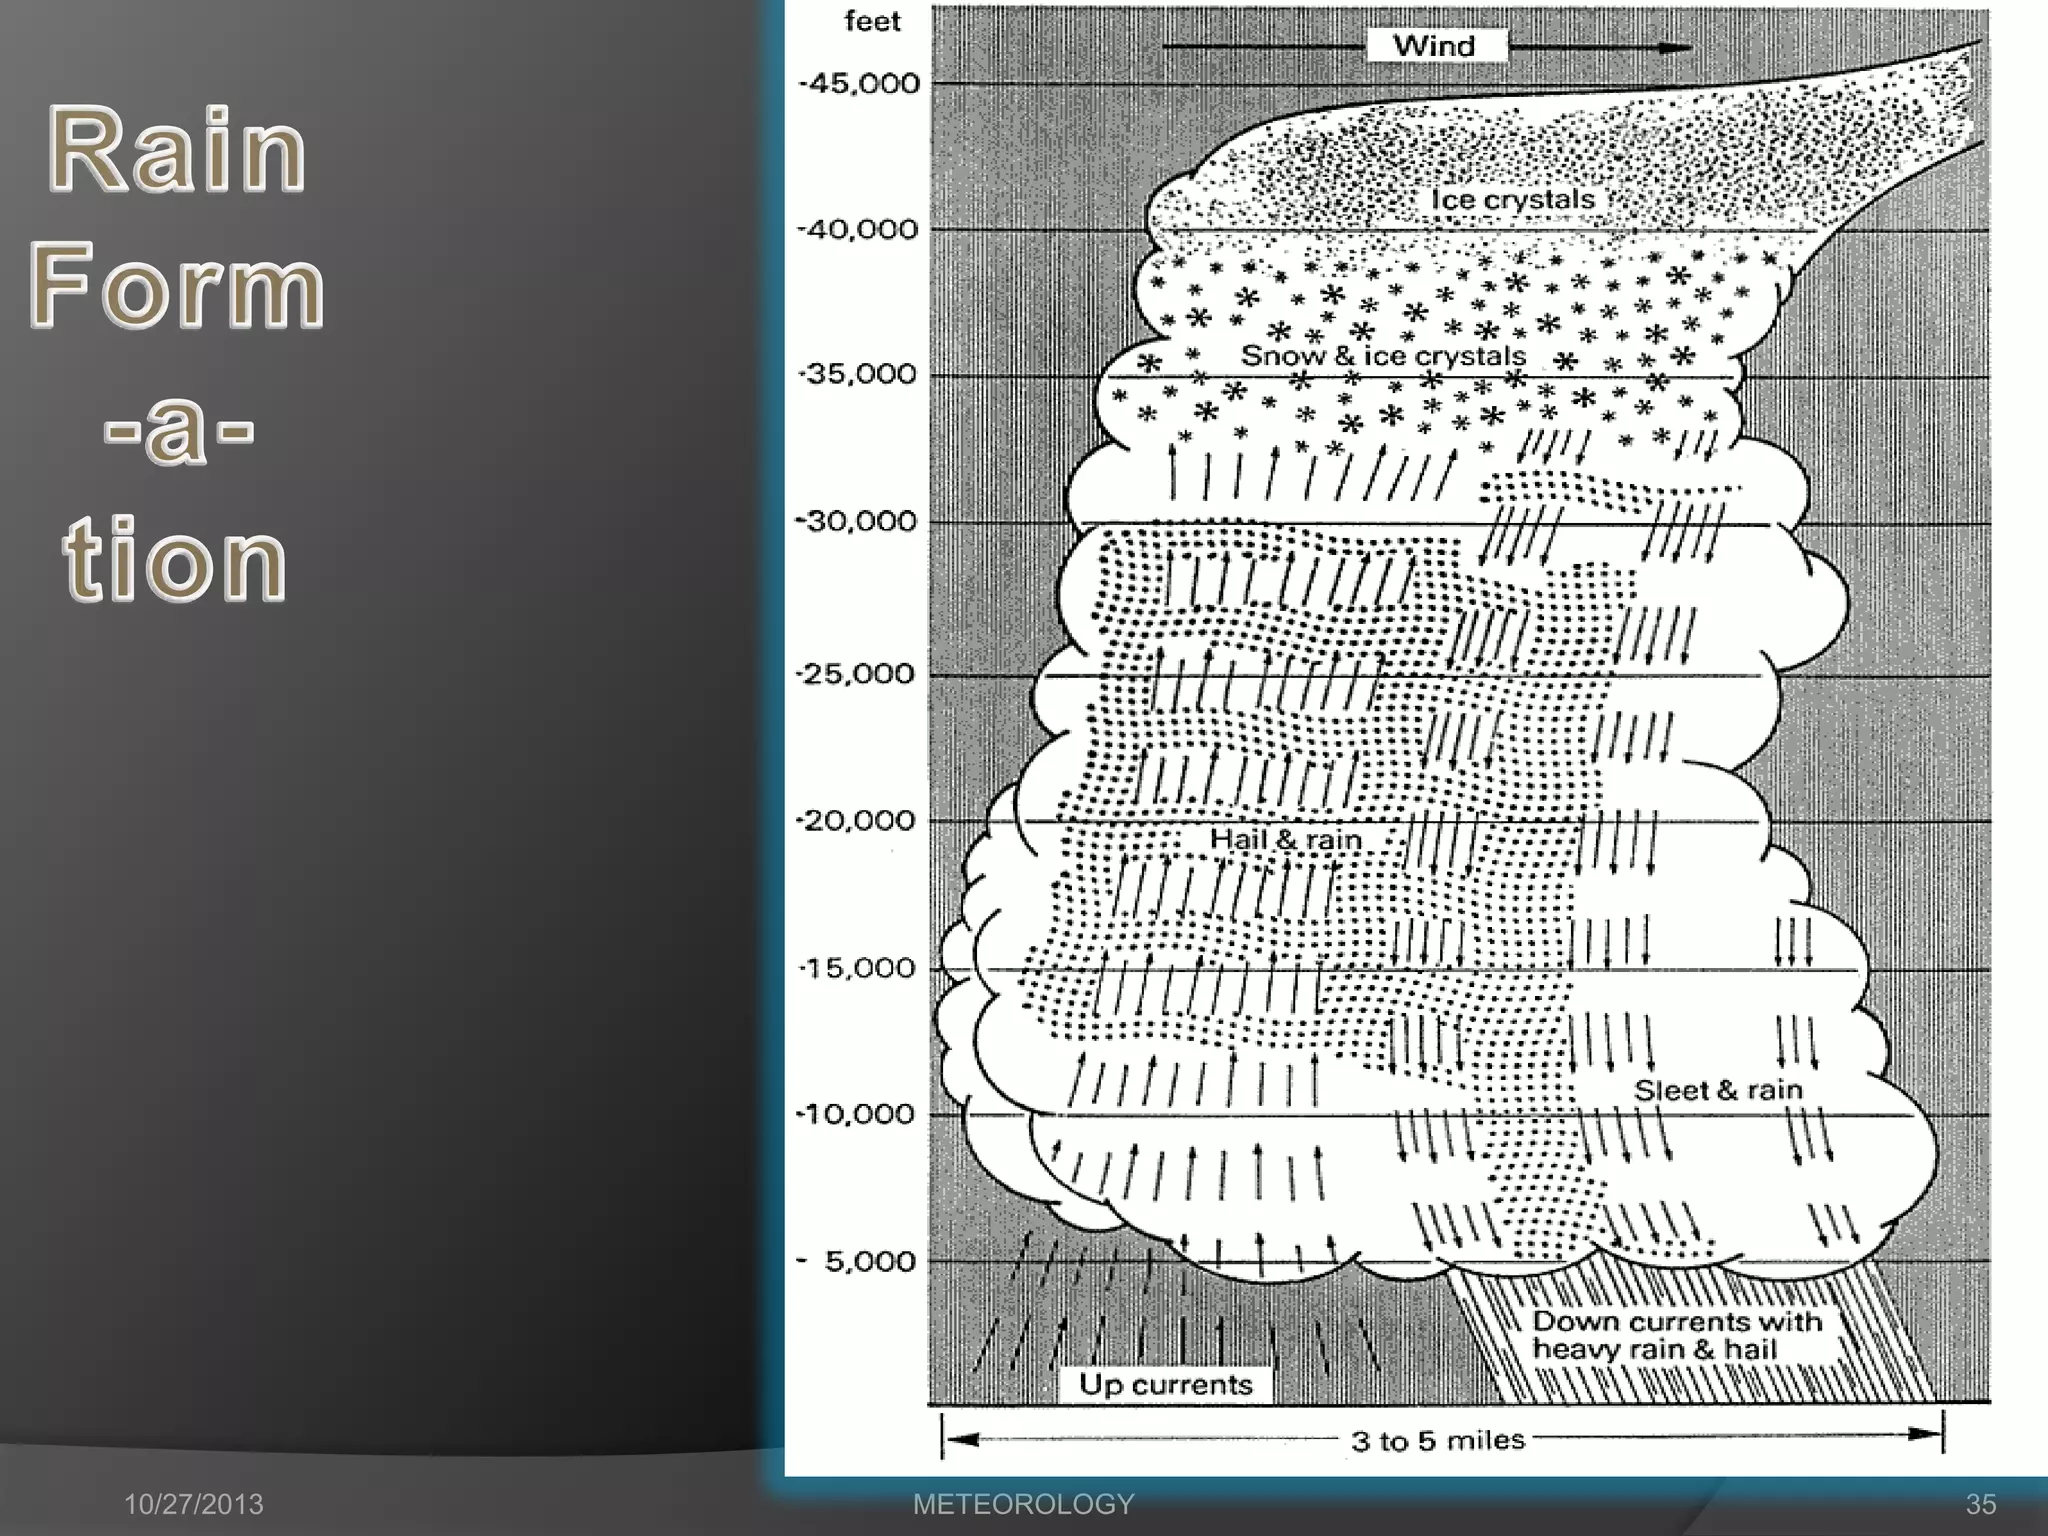The height and width of the screenshot is (1536, 2048).
Task: Select the 'Sleet & rain' label
Action: 1717,1090
